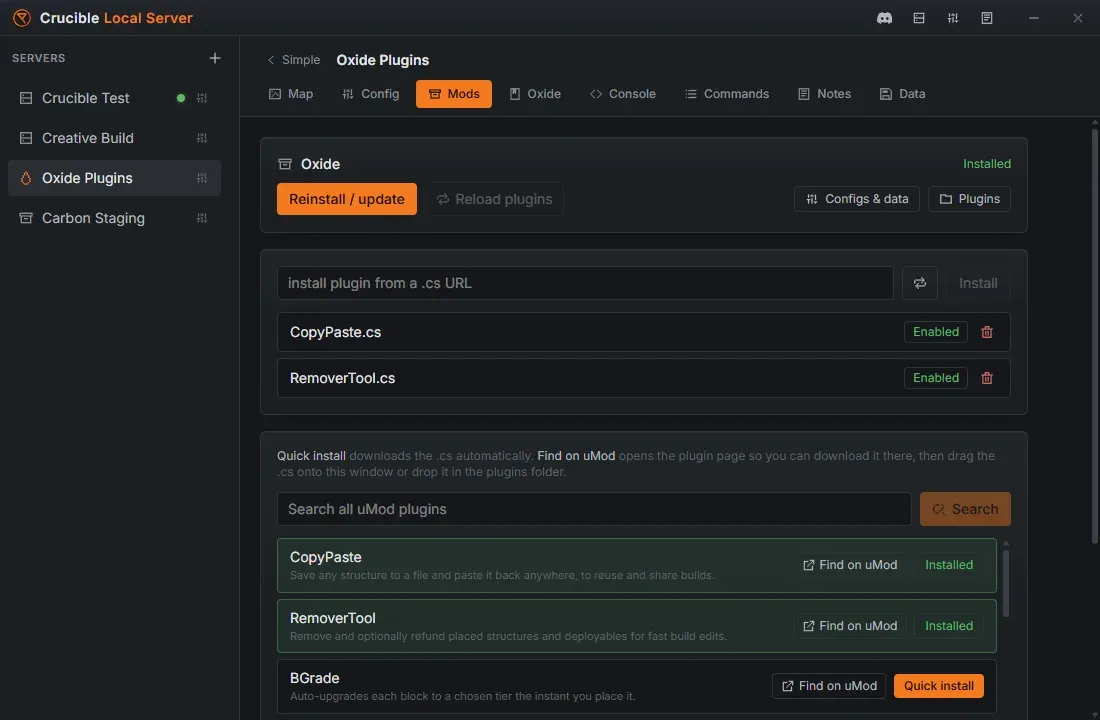Select the Oxide Plugins server
This screenshot has height=720, width=1100.
coord(114,178)
